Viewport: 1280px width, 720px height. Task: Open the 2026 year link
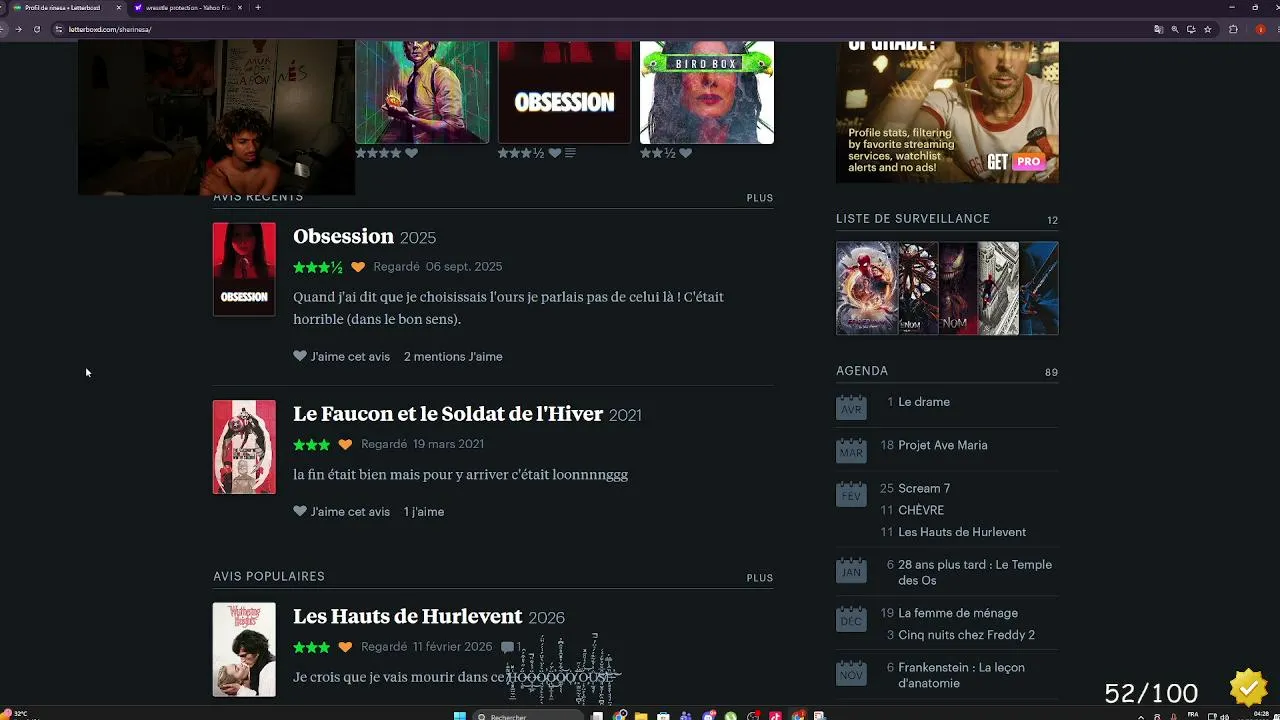click(x=547, y=617)
